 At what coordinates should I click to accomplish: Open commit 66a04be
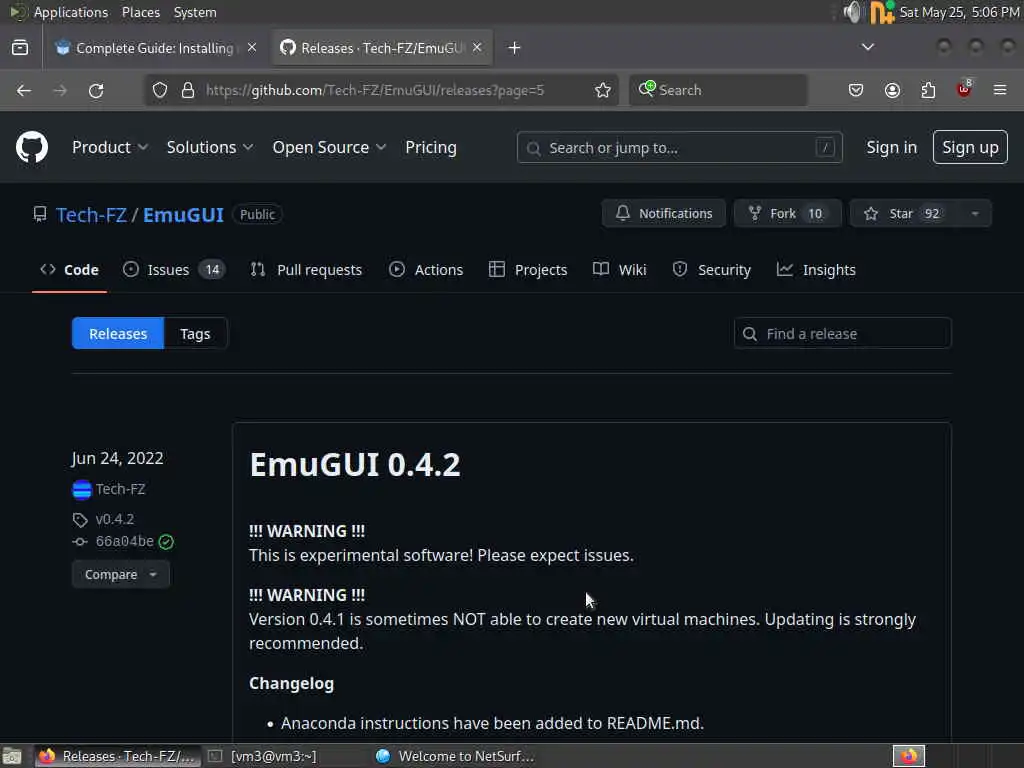(125, 541)
